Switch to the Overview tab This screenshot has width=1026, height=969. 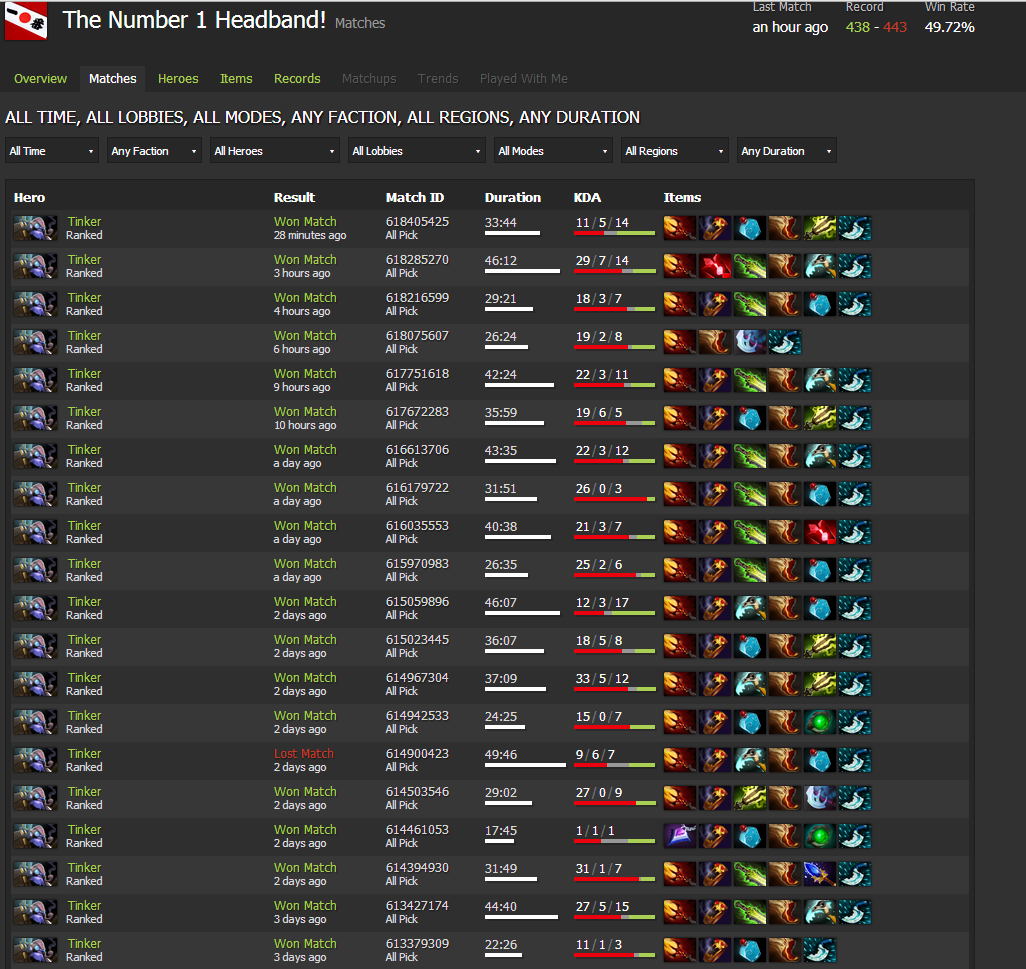click(41, 79)
